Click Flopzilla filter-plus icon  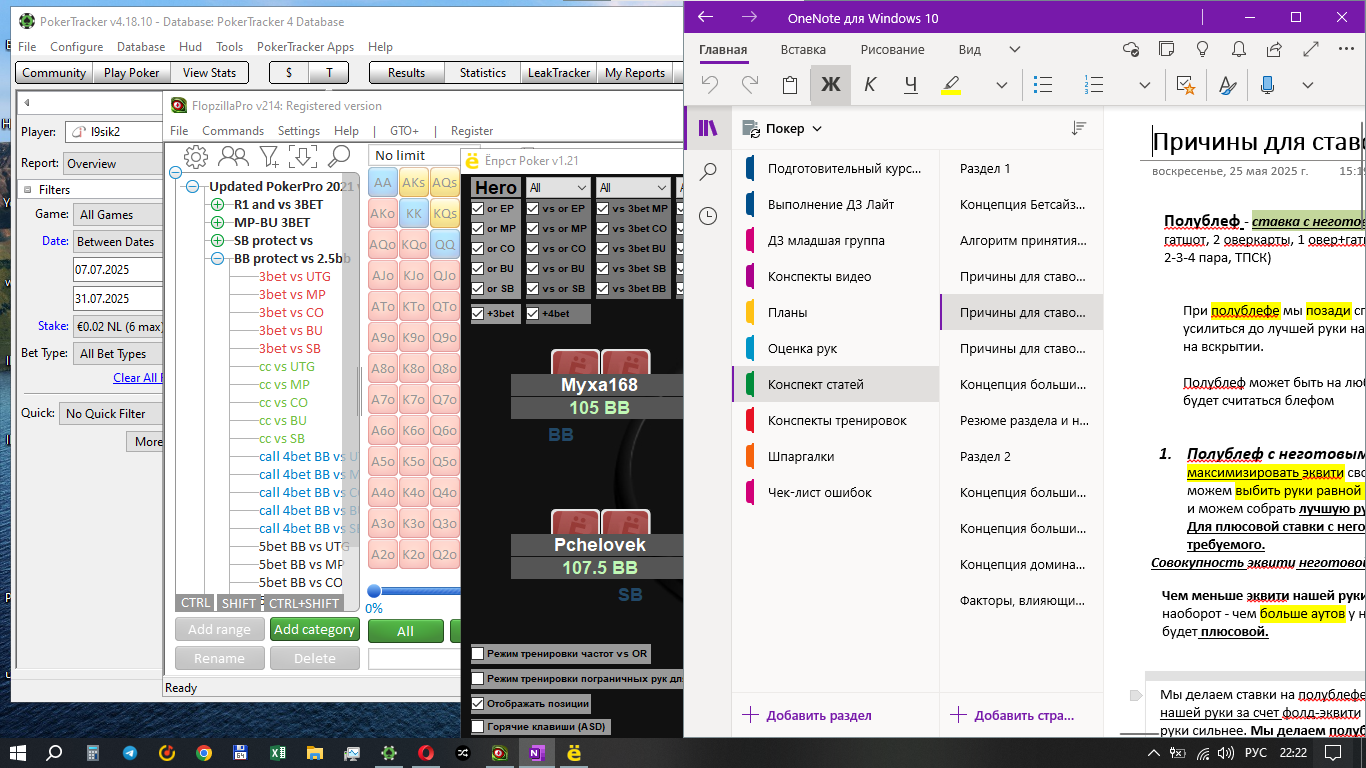(x=269, y=155)
